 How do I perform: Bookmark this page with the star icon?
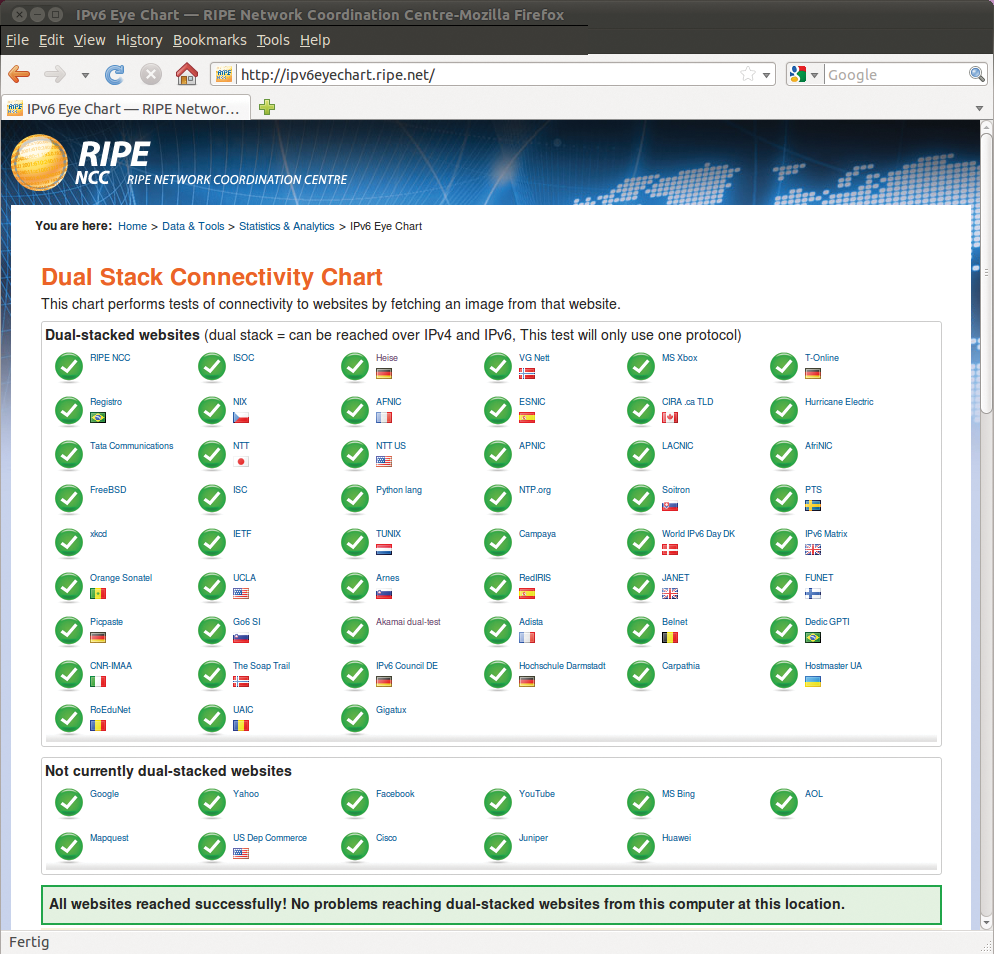coord(747,74)
